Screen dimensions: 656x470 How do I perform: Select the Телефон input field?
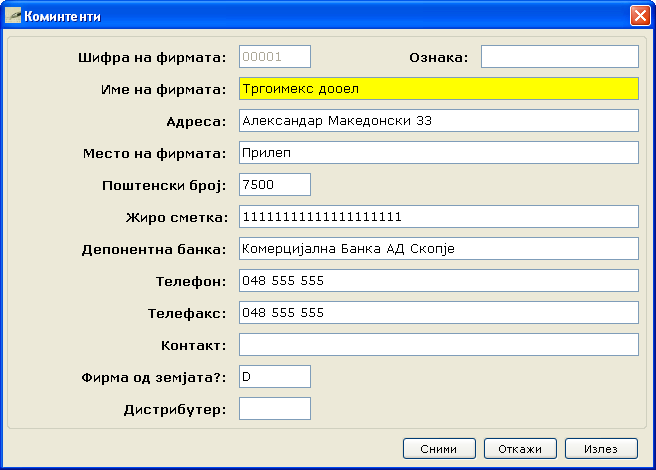tap(438, 281)
